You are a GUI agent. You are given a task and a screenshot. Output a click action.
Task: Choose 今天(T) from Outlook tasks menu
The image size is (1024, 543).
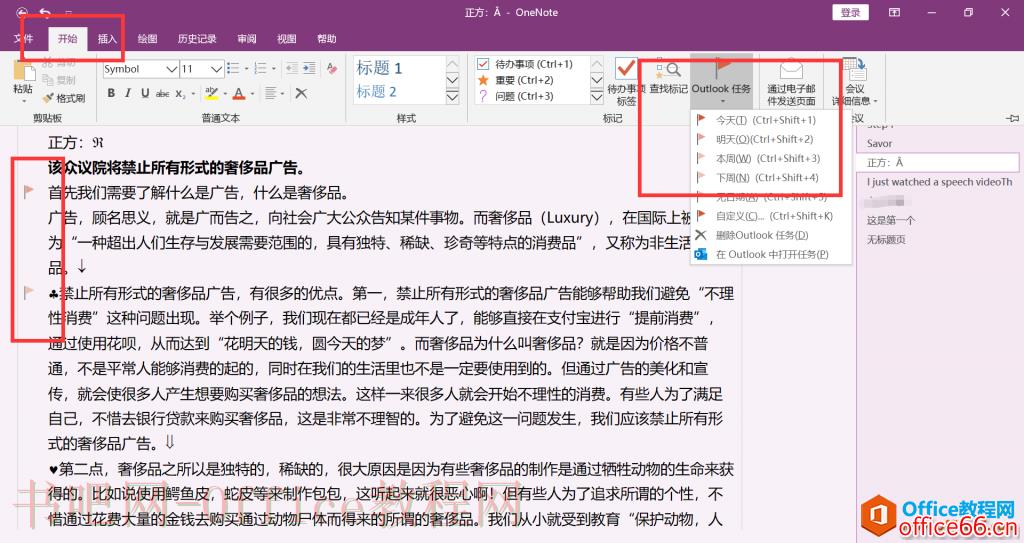[x=771, y=120]
